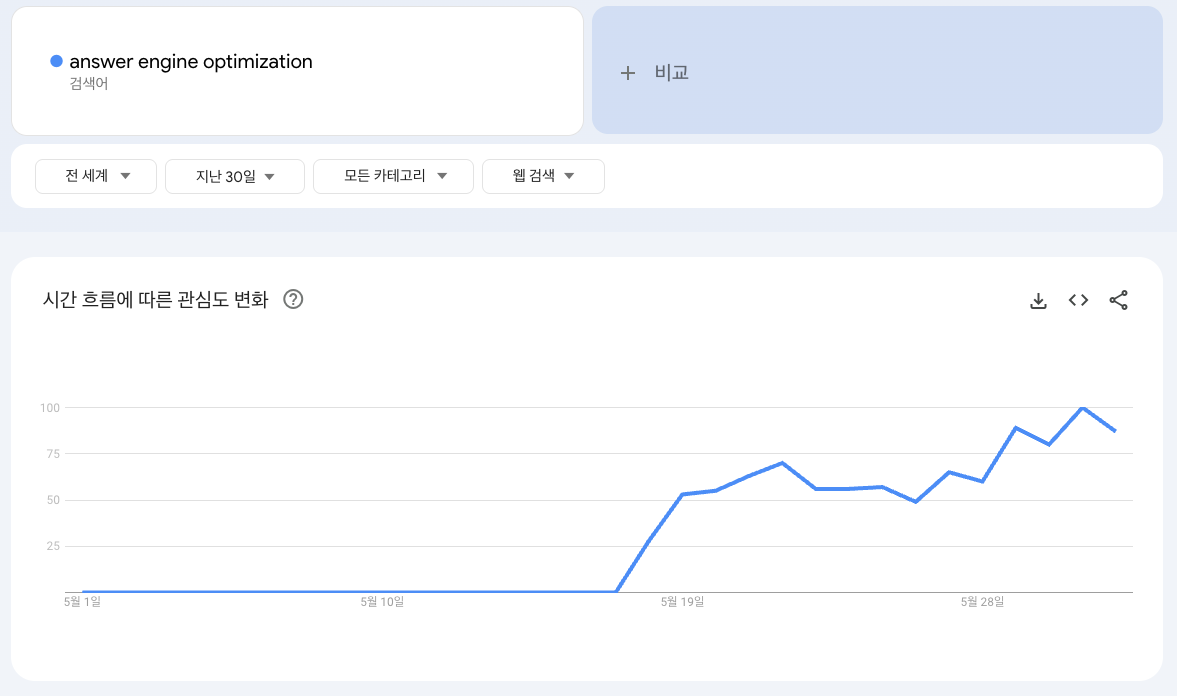
Task: Click the embed code icon
Action: (1078, 300)
